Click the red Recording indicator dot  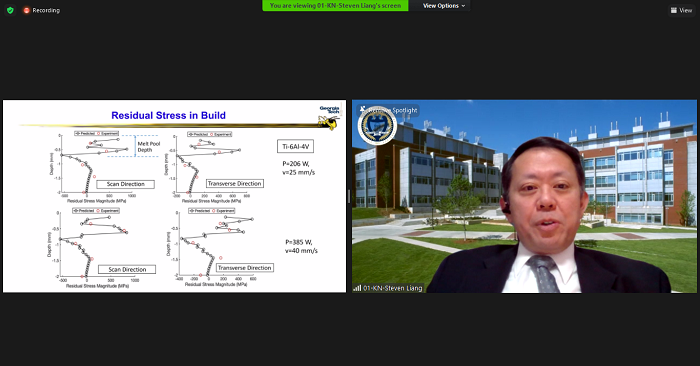(x=26, y=10)
